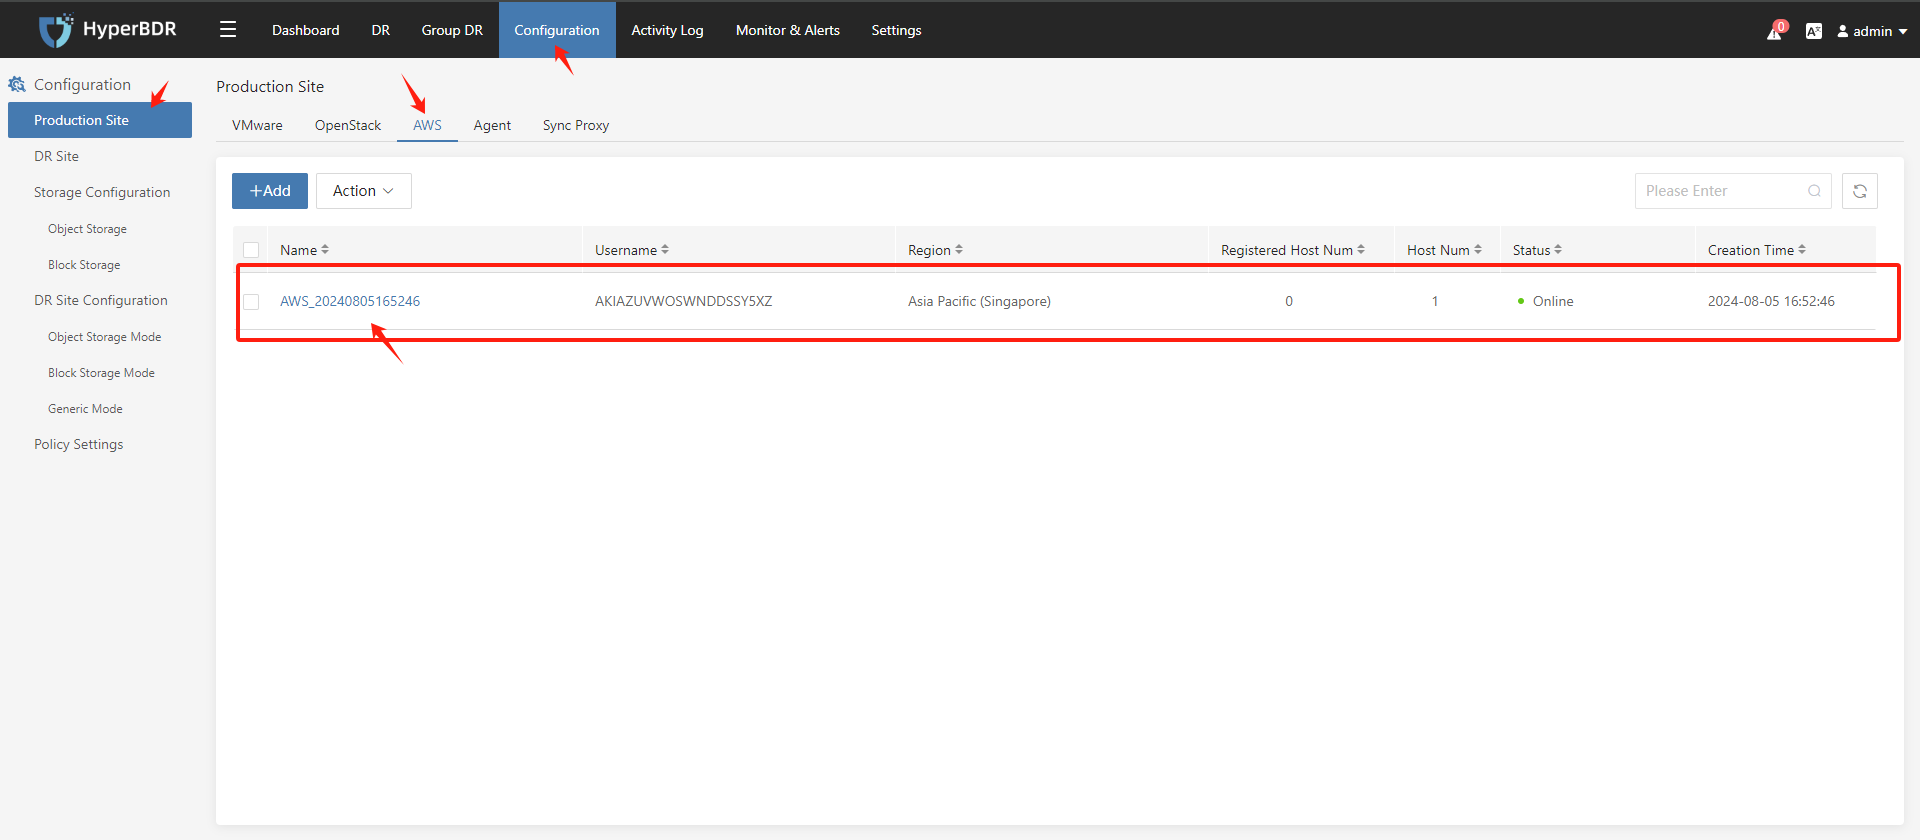
Task: Click the HyperBDR shield logo
Action: [x=56, y=30]
